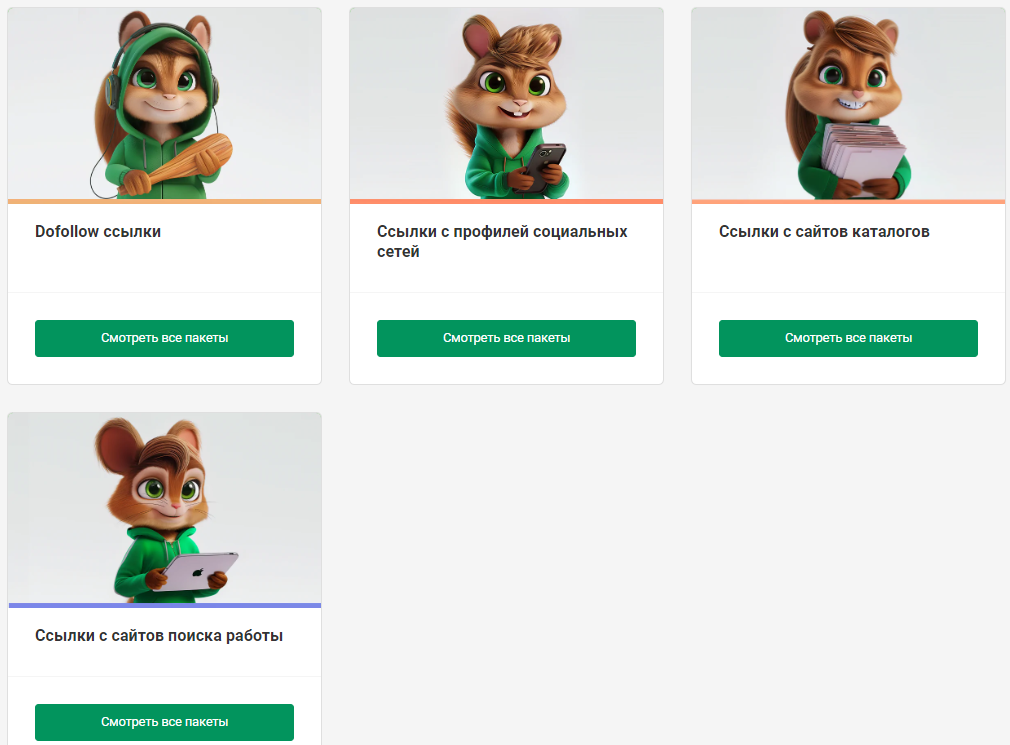Click the salmon stripe on catalog sites card
This screenshot has width=1010, height=745.
click(x=848, y=202)
